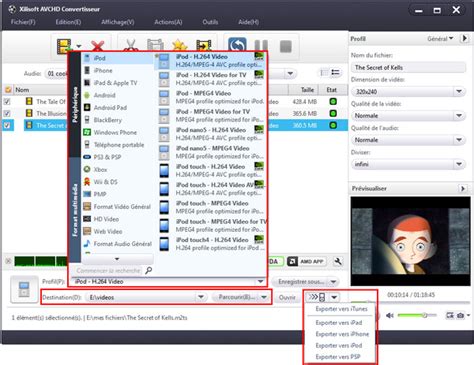Viewport: 474px width, 365px height.
Task: Click the Stop conversion icon
Action: tap(286, 46)
